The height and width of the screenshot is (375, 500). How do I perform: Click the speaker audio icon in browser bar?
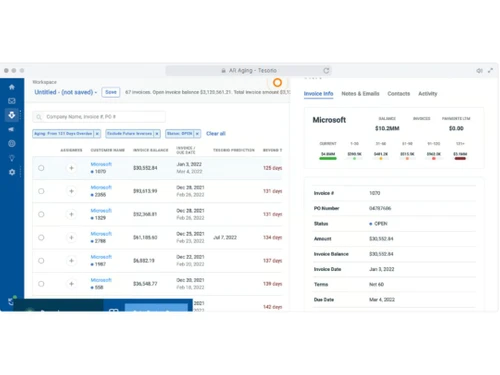click(x=479, y=71)
